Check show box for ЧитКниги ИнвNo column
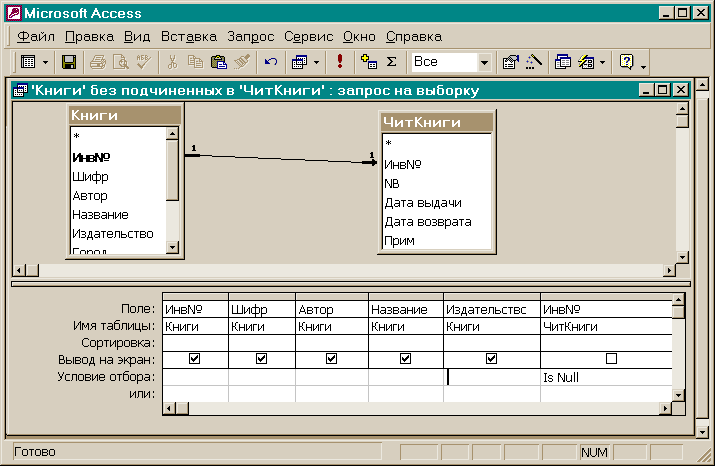Screen dimensions: 715x466 (x=611, y=359)
